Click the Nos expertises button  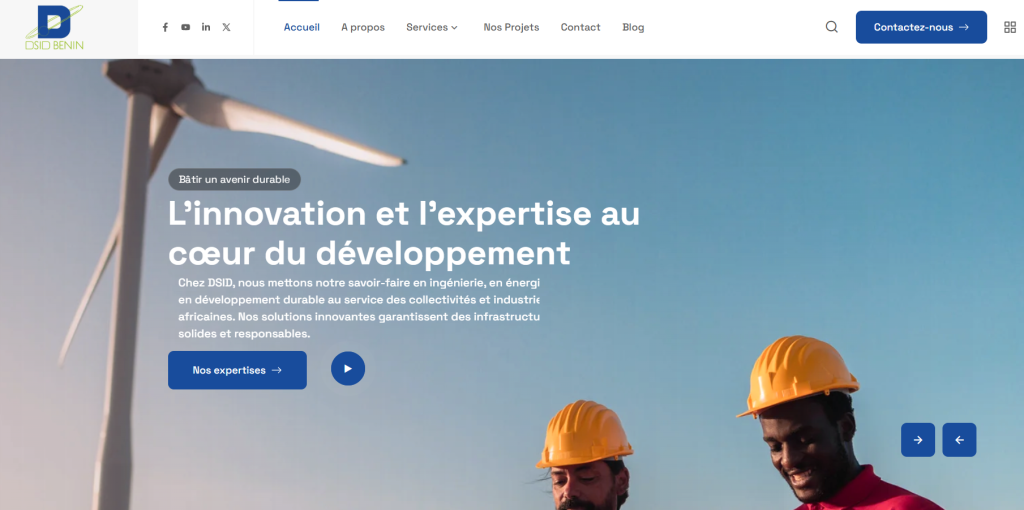pyautogui.click(x=237, y=370)
